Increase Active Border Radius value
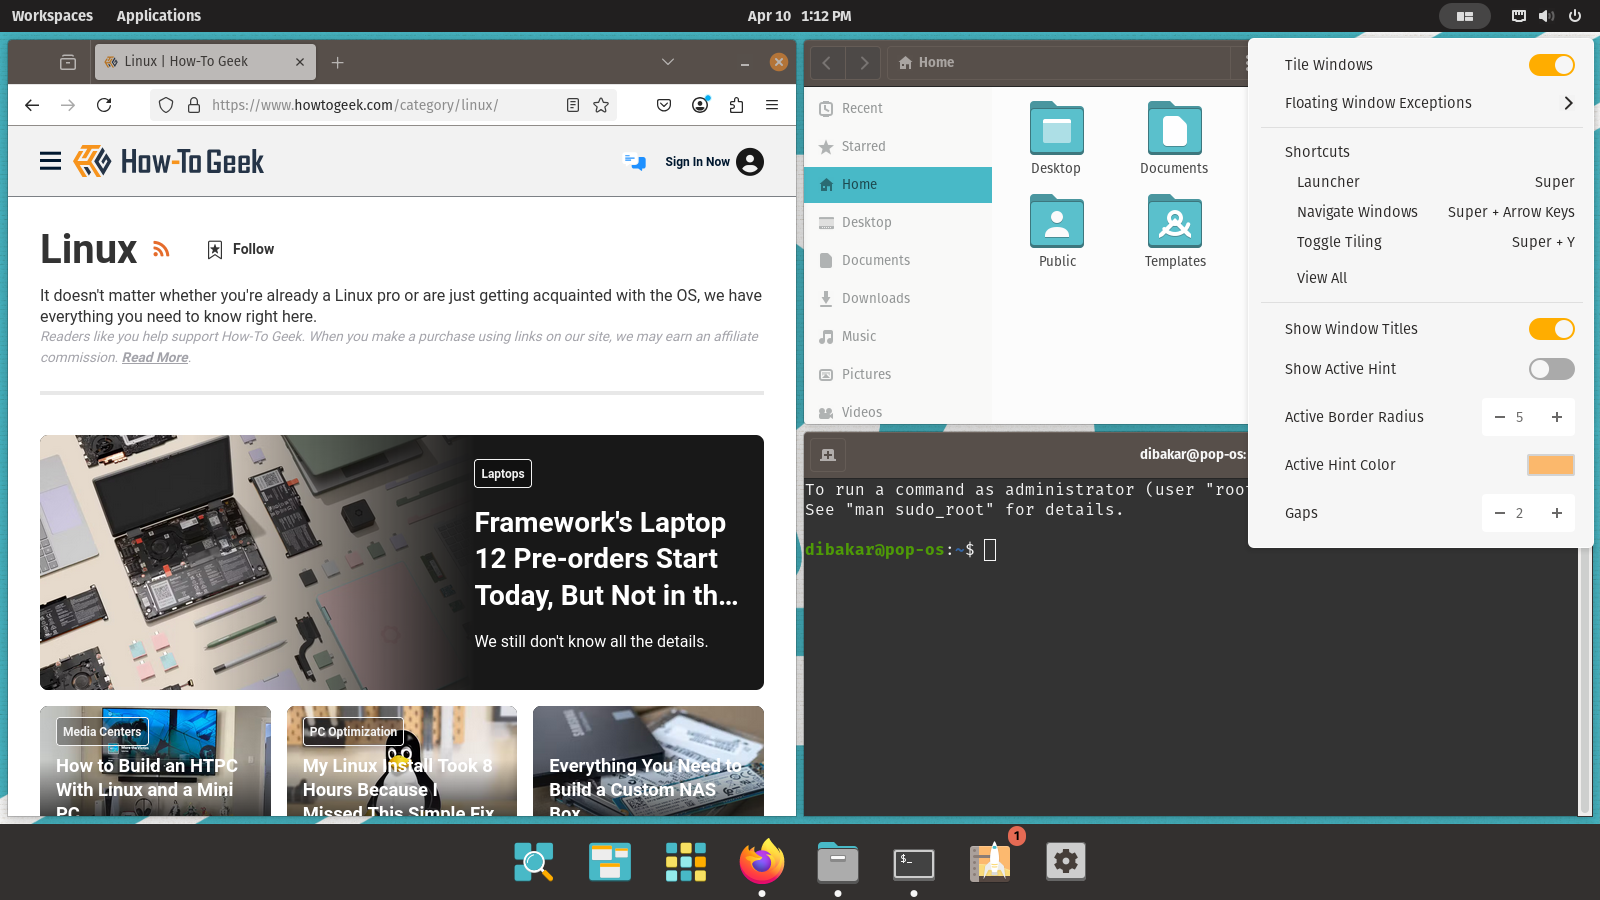Image resolution: width=1600 pixels, height=900 pixels. (1557, 417)
